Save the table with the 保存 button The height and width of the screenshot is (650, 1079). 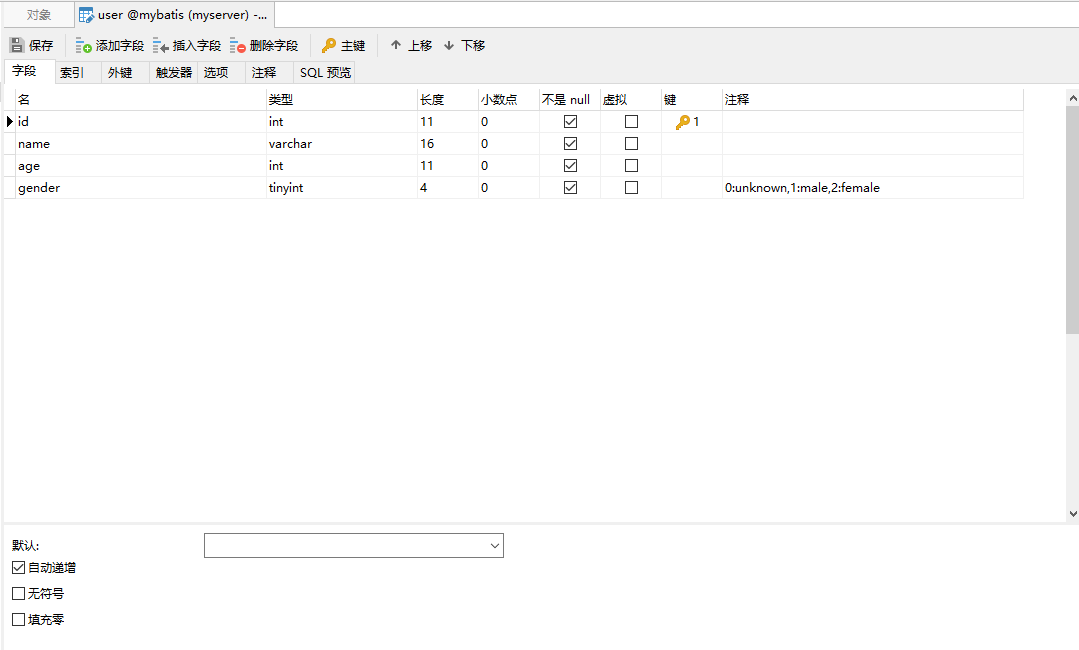click(31, 45)
